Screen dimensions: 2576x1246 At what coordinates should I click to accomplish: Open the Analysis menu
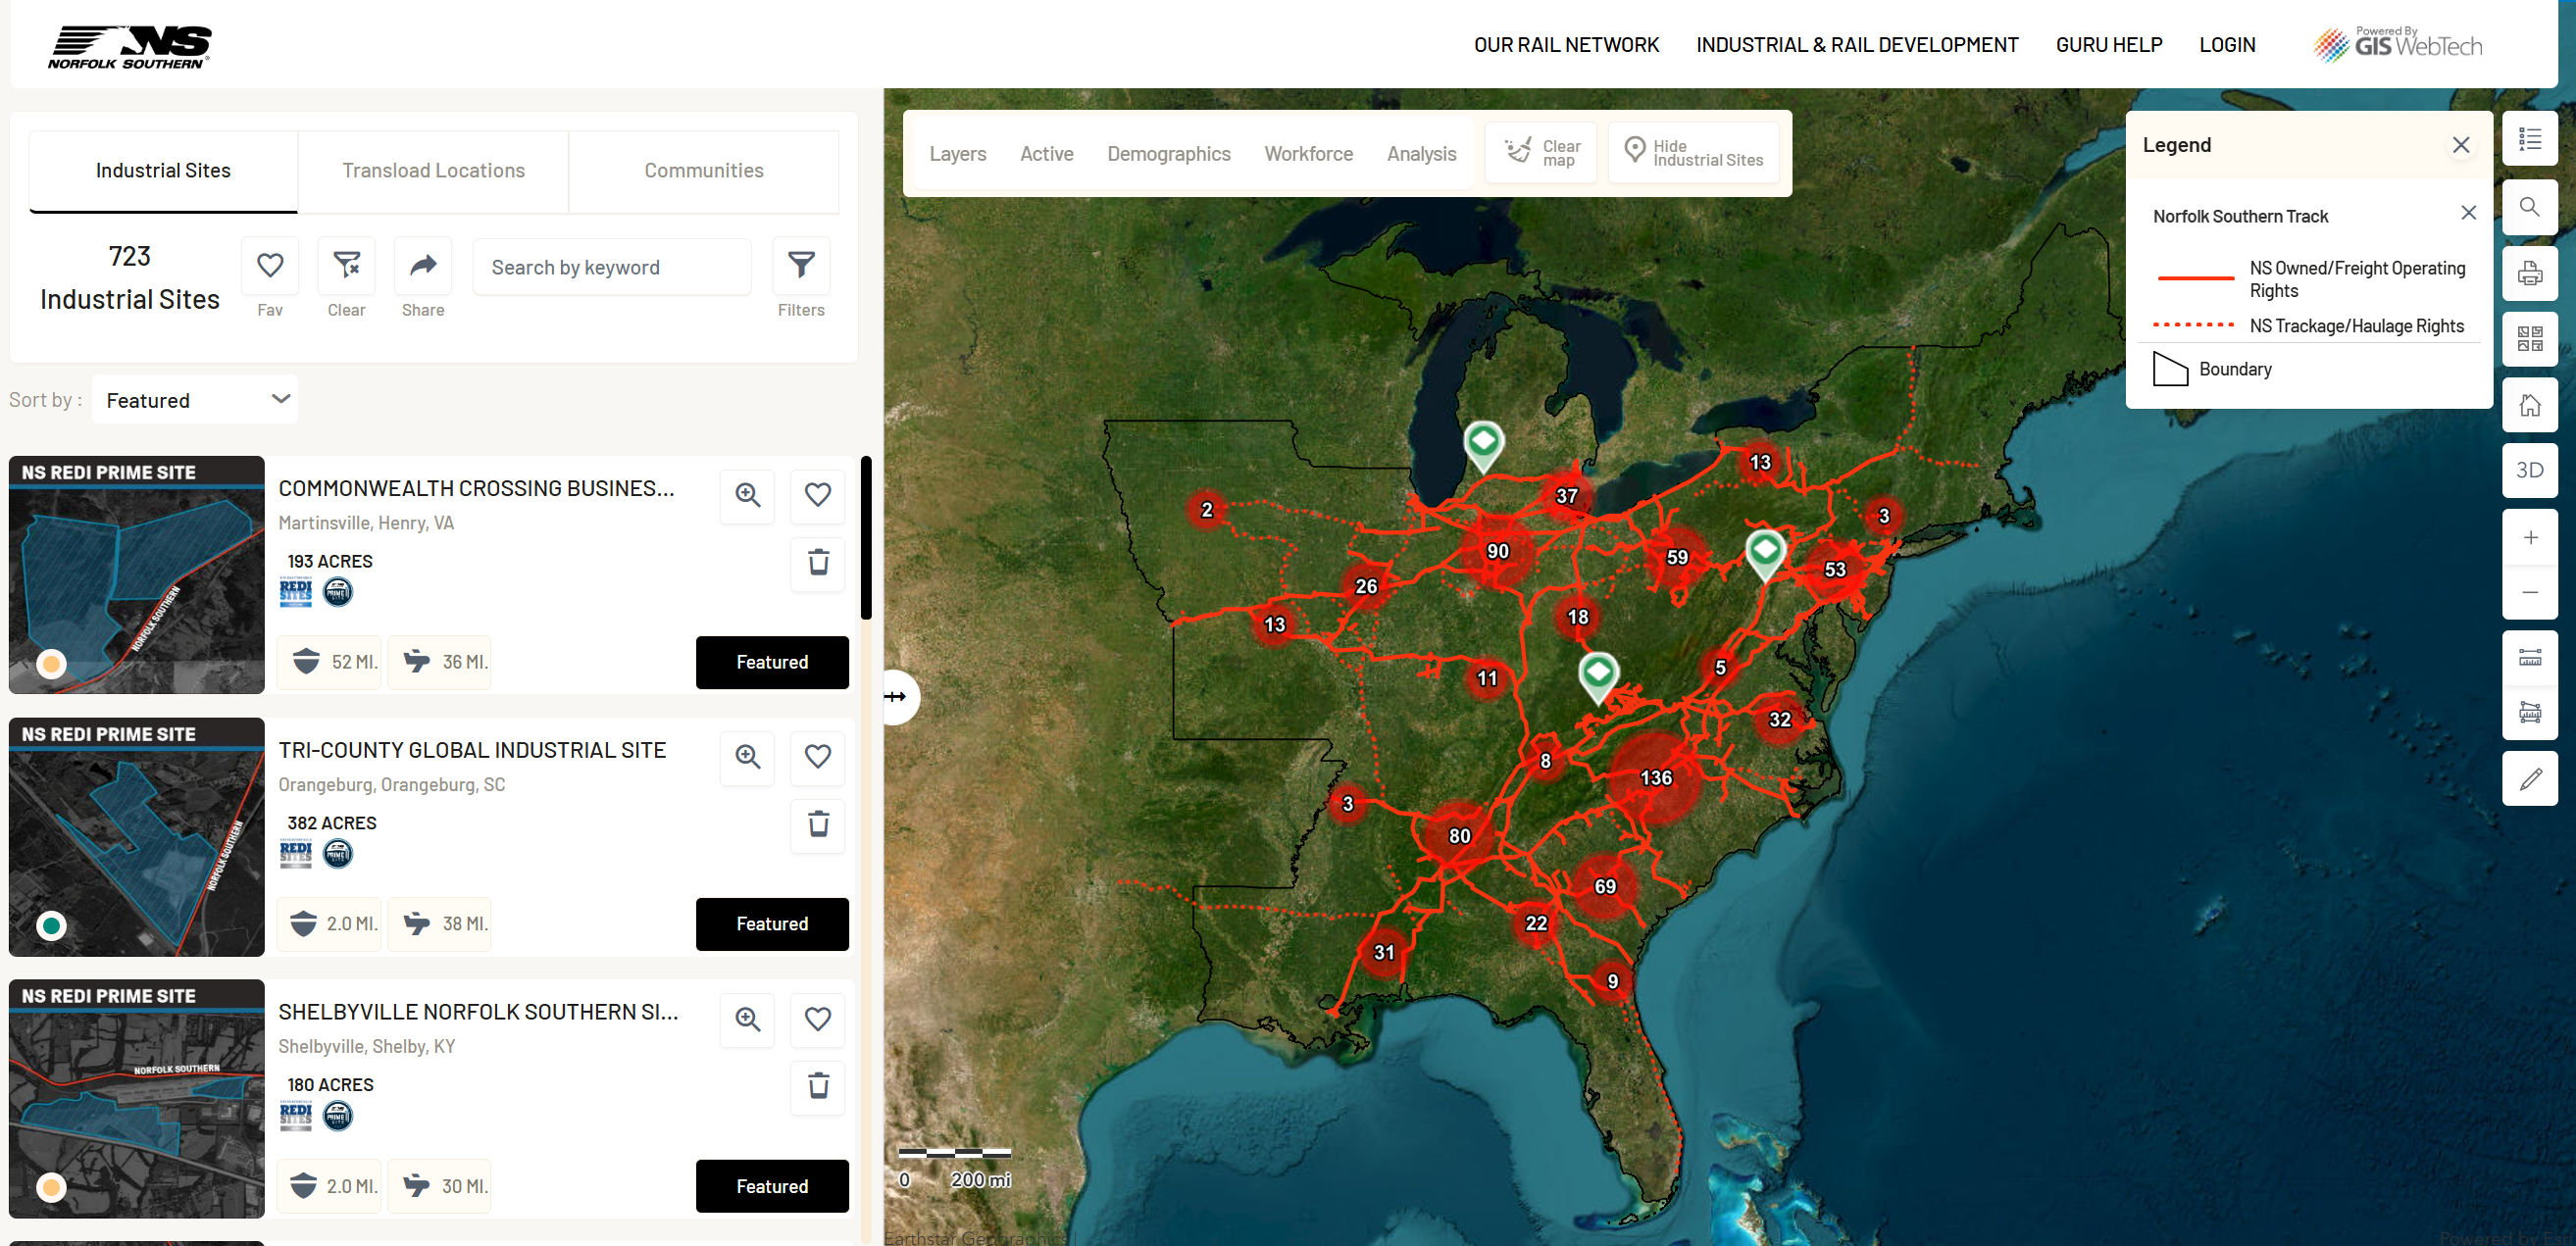click(1420, 154)
